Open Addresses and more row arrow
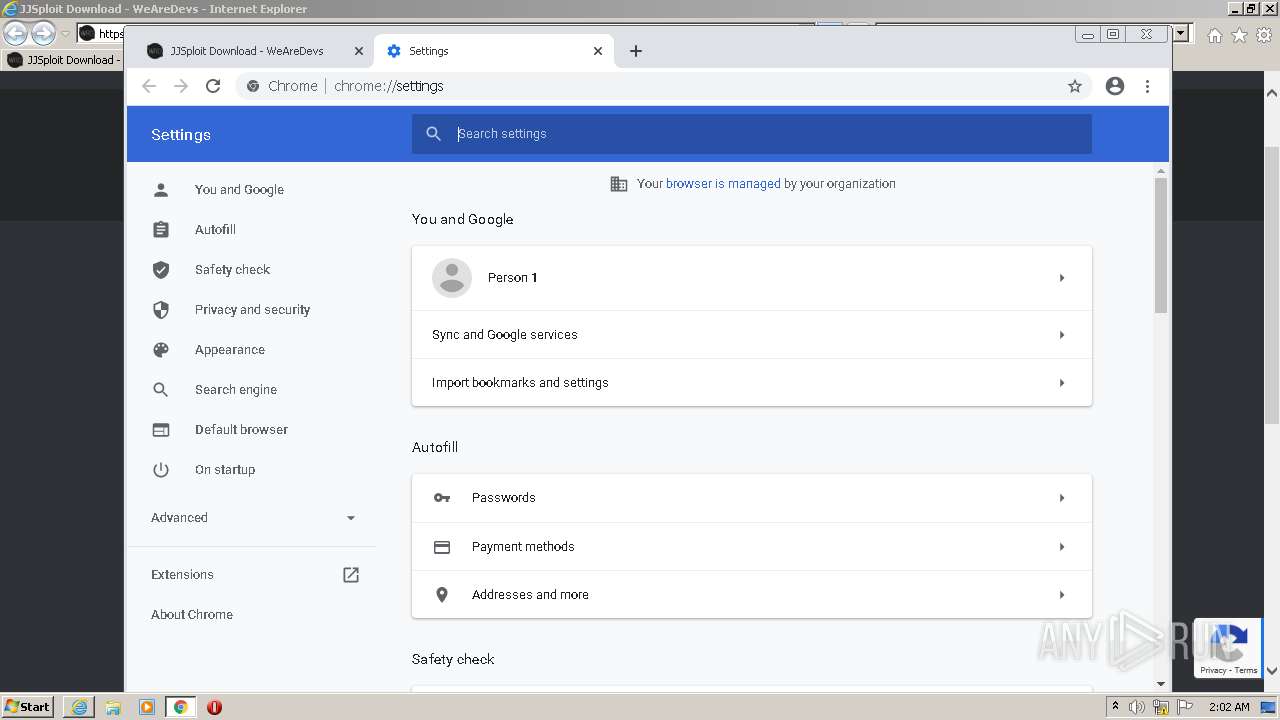This screenshot has height=720, width=1280. (1062, 595)
